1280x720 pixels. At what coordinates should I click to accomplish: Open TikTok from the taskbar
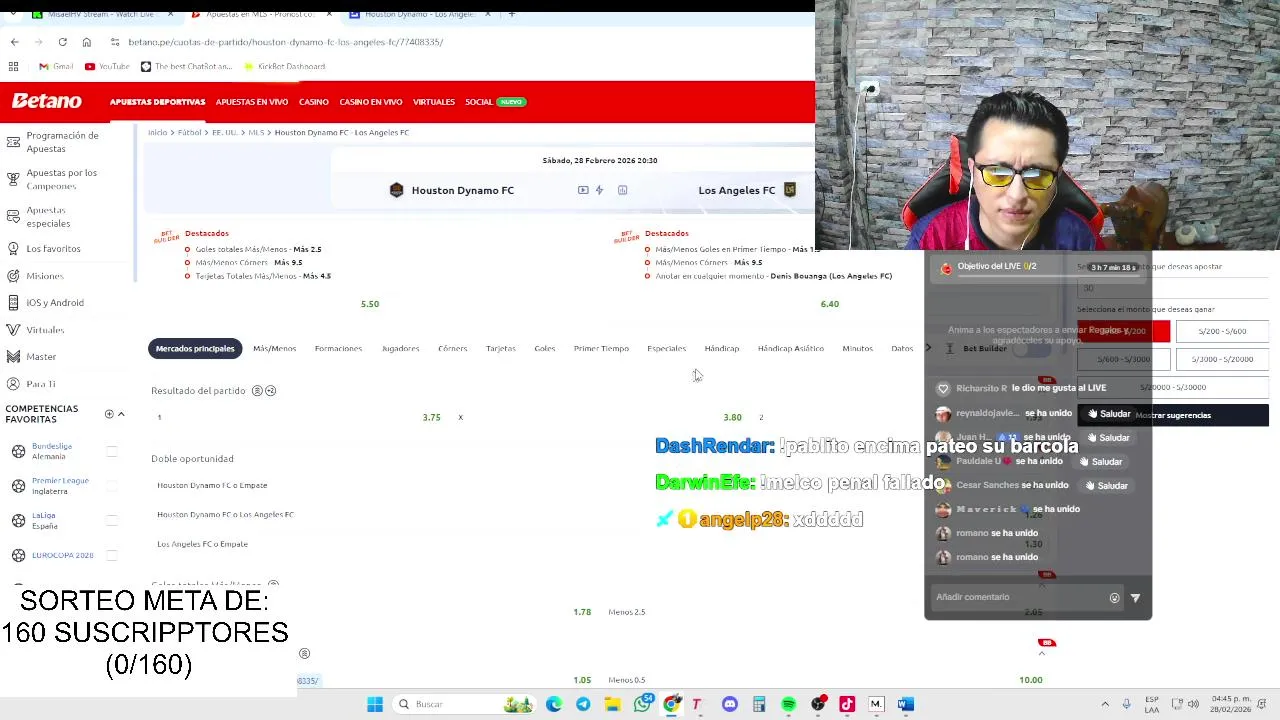tap(847, 704)
